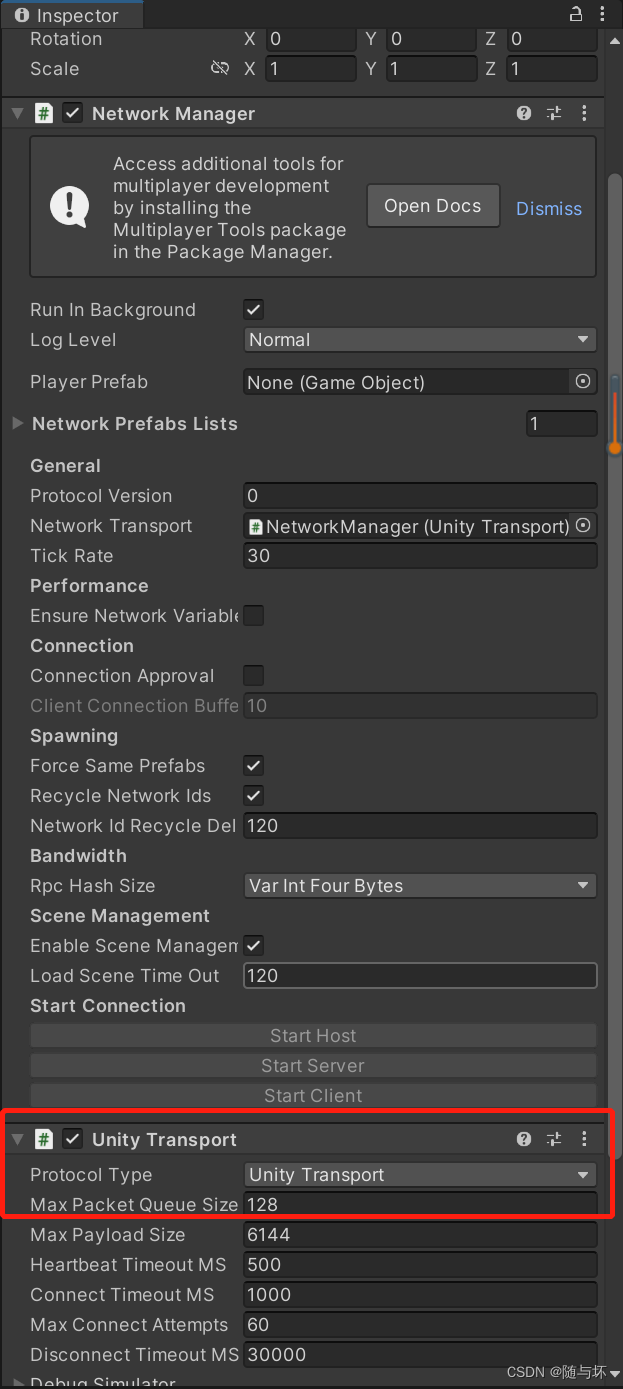Open the Network Manager three-dot menu

pos(584,113)
